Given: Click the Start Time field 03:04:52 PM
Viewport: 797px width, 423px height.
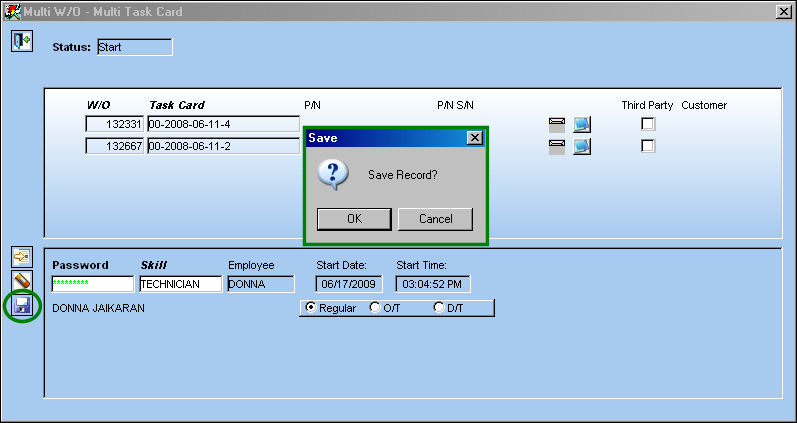Looking at the screenshot, I should [433, 284].
